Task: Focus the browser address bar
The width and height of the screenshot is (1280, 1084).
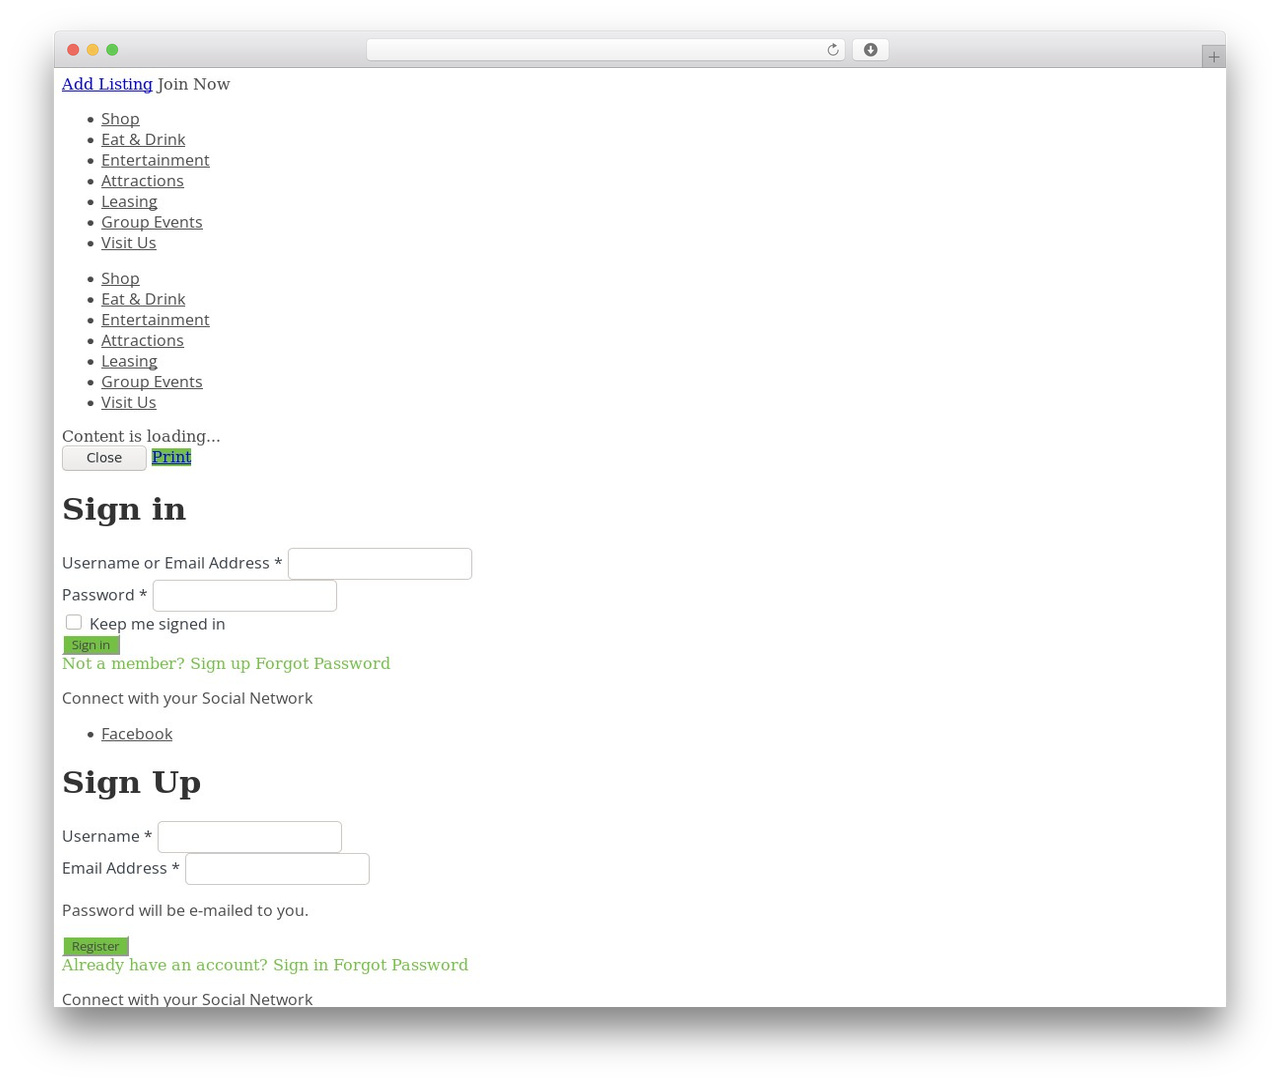Action: 605,50
